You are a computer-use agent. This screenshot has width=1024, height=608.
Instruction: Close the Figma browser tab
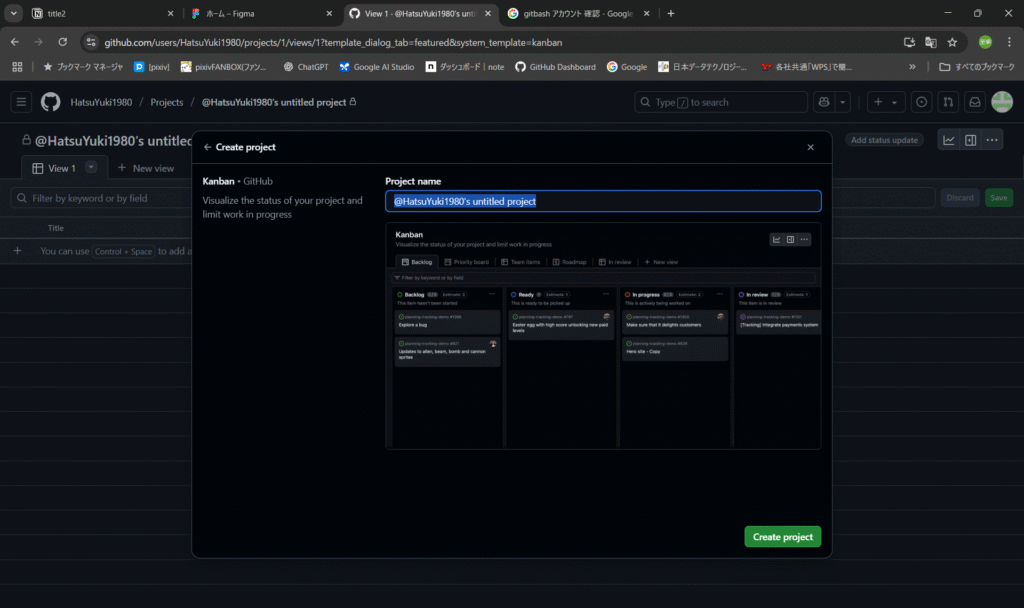[x=329, y=14]
